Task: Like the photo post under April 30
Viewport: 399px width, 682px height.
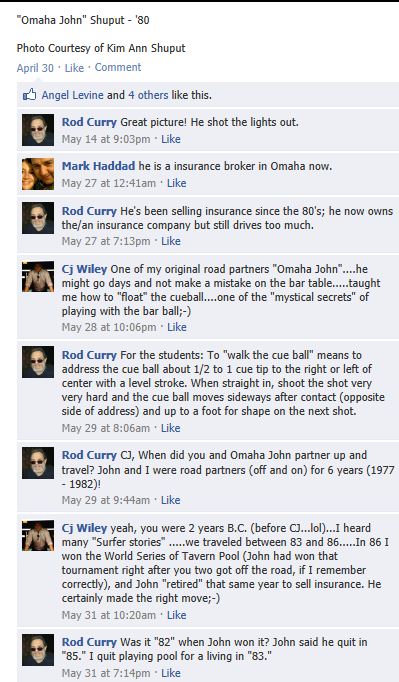Action: [x=74, y=68]
